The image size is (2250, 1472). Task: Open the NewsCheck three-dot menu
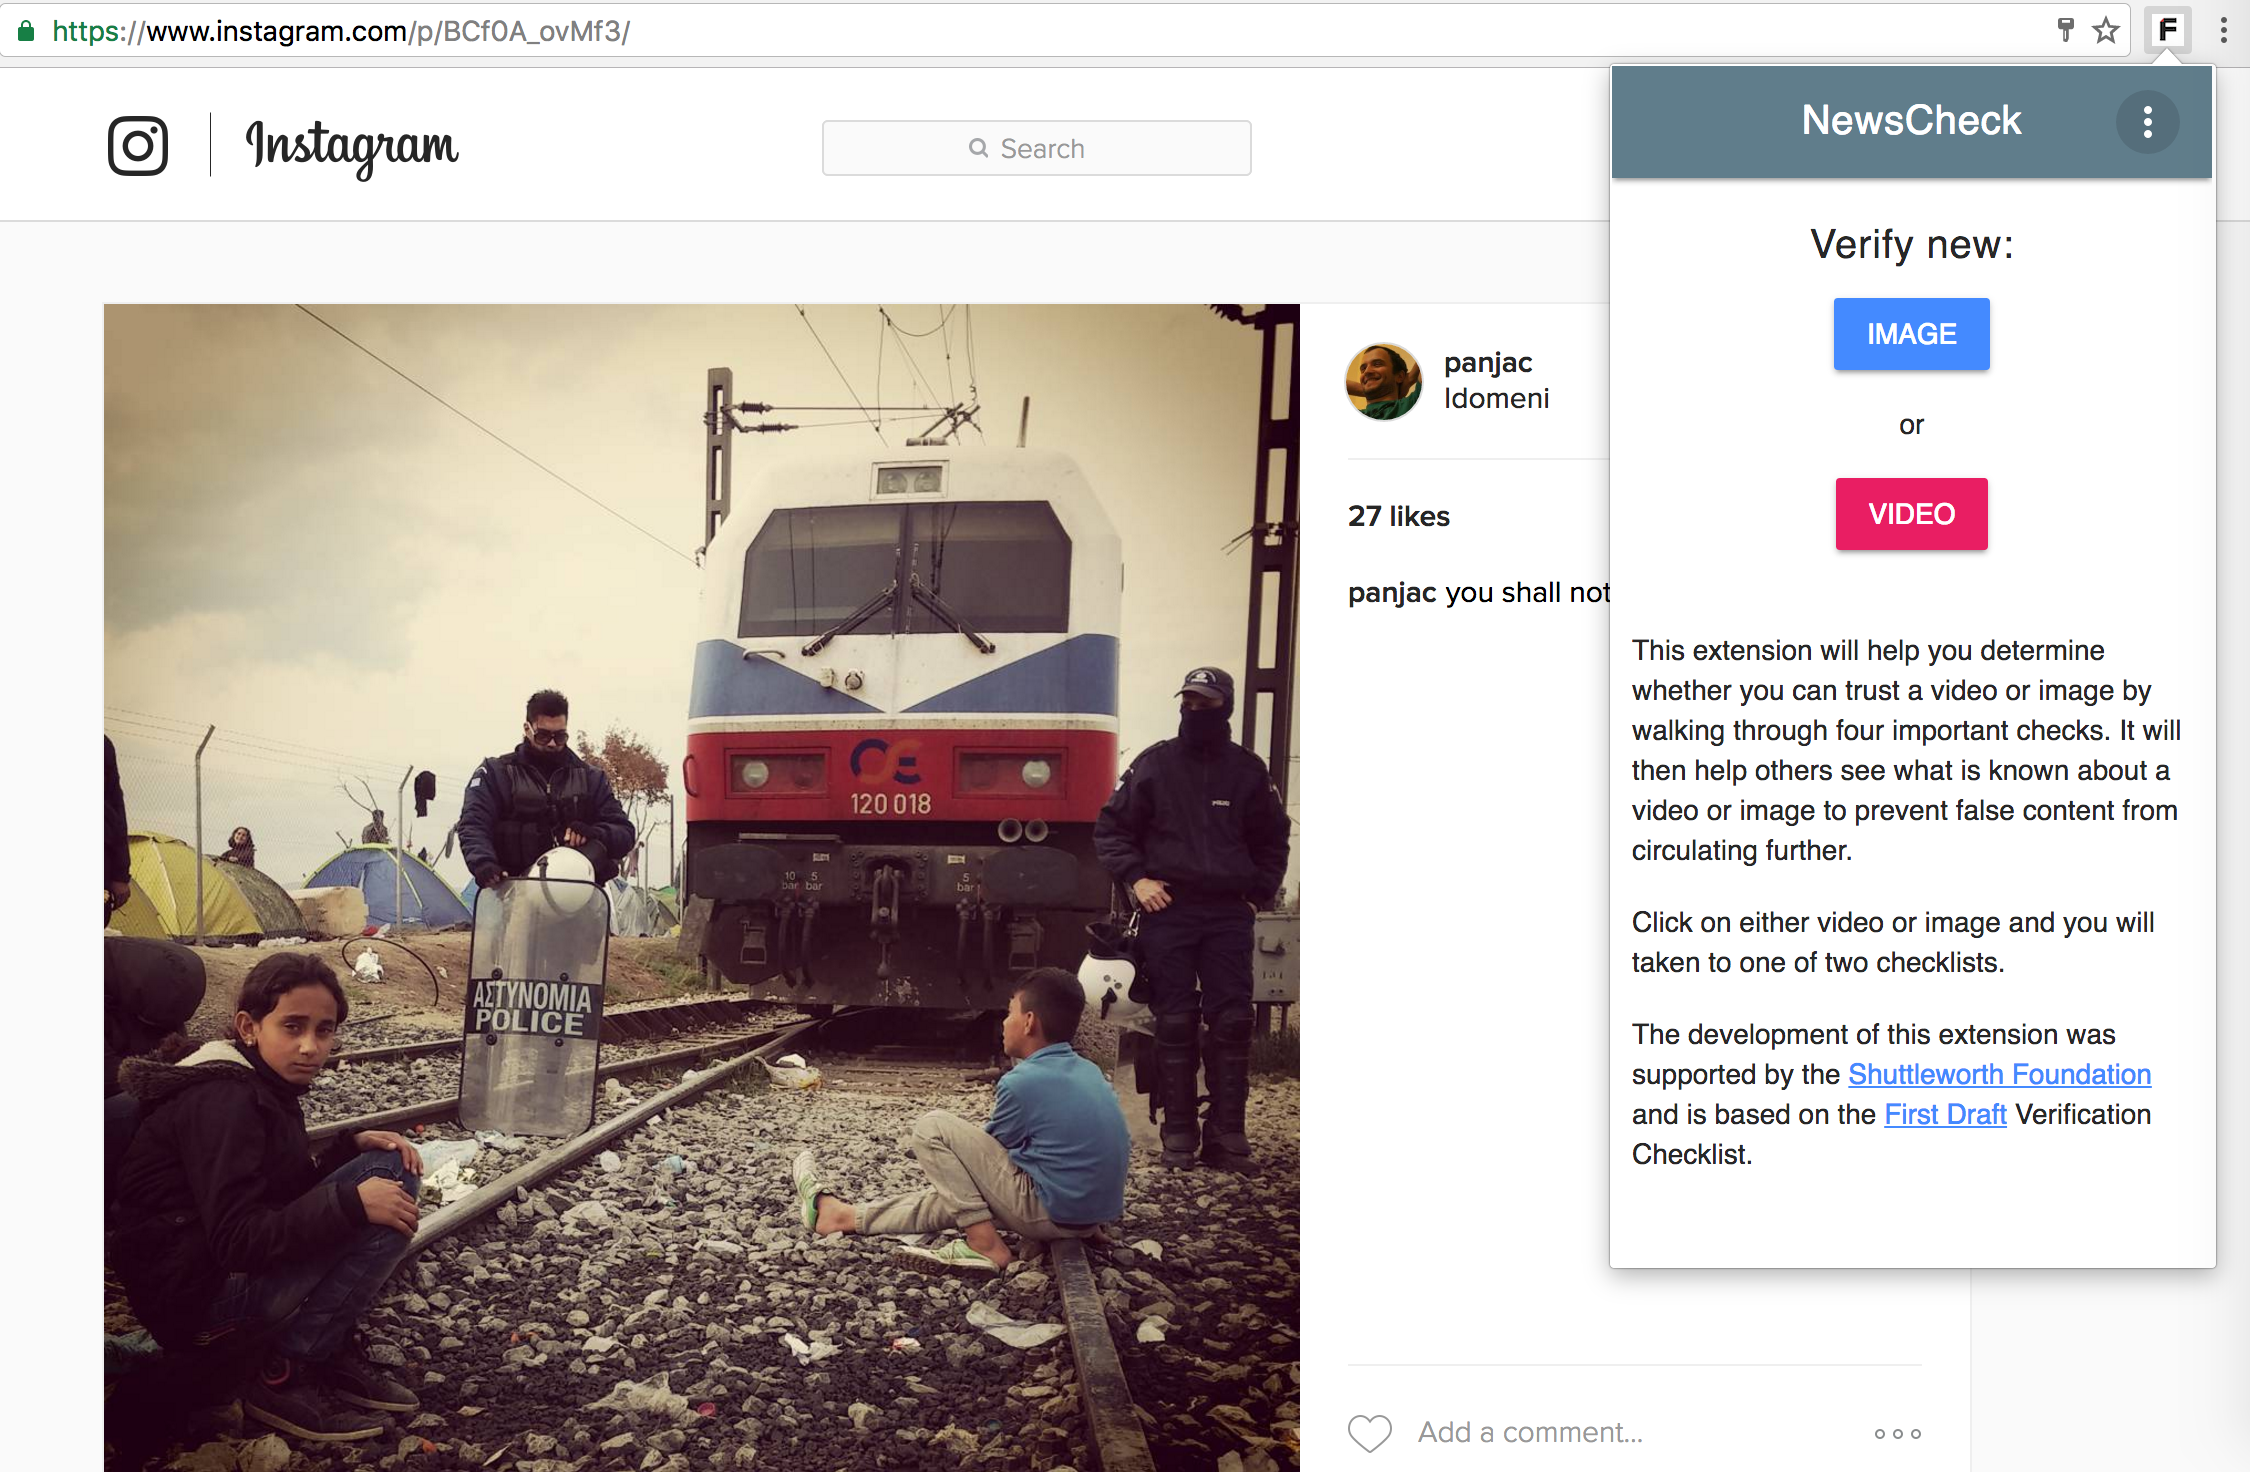(x=2147, y=122)
